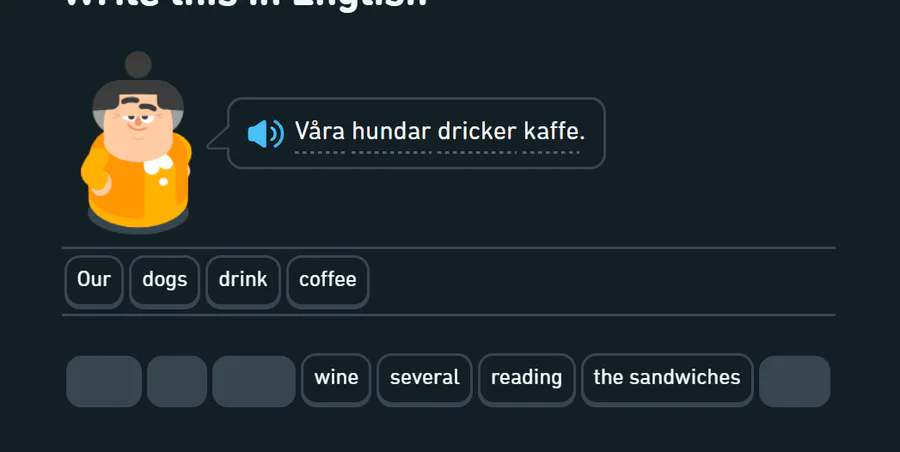Tap the word "dricker" for a hint
The image size is (900, 452).
pos(477,131)
